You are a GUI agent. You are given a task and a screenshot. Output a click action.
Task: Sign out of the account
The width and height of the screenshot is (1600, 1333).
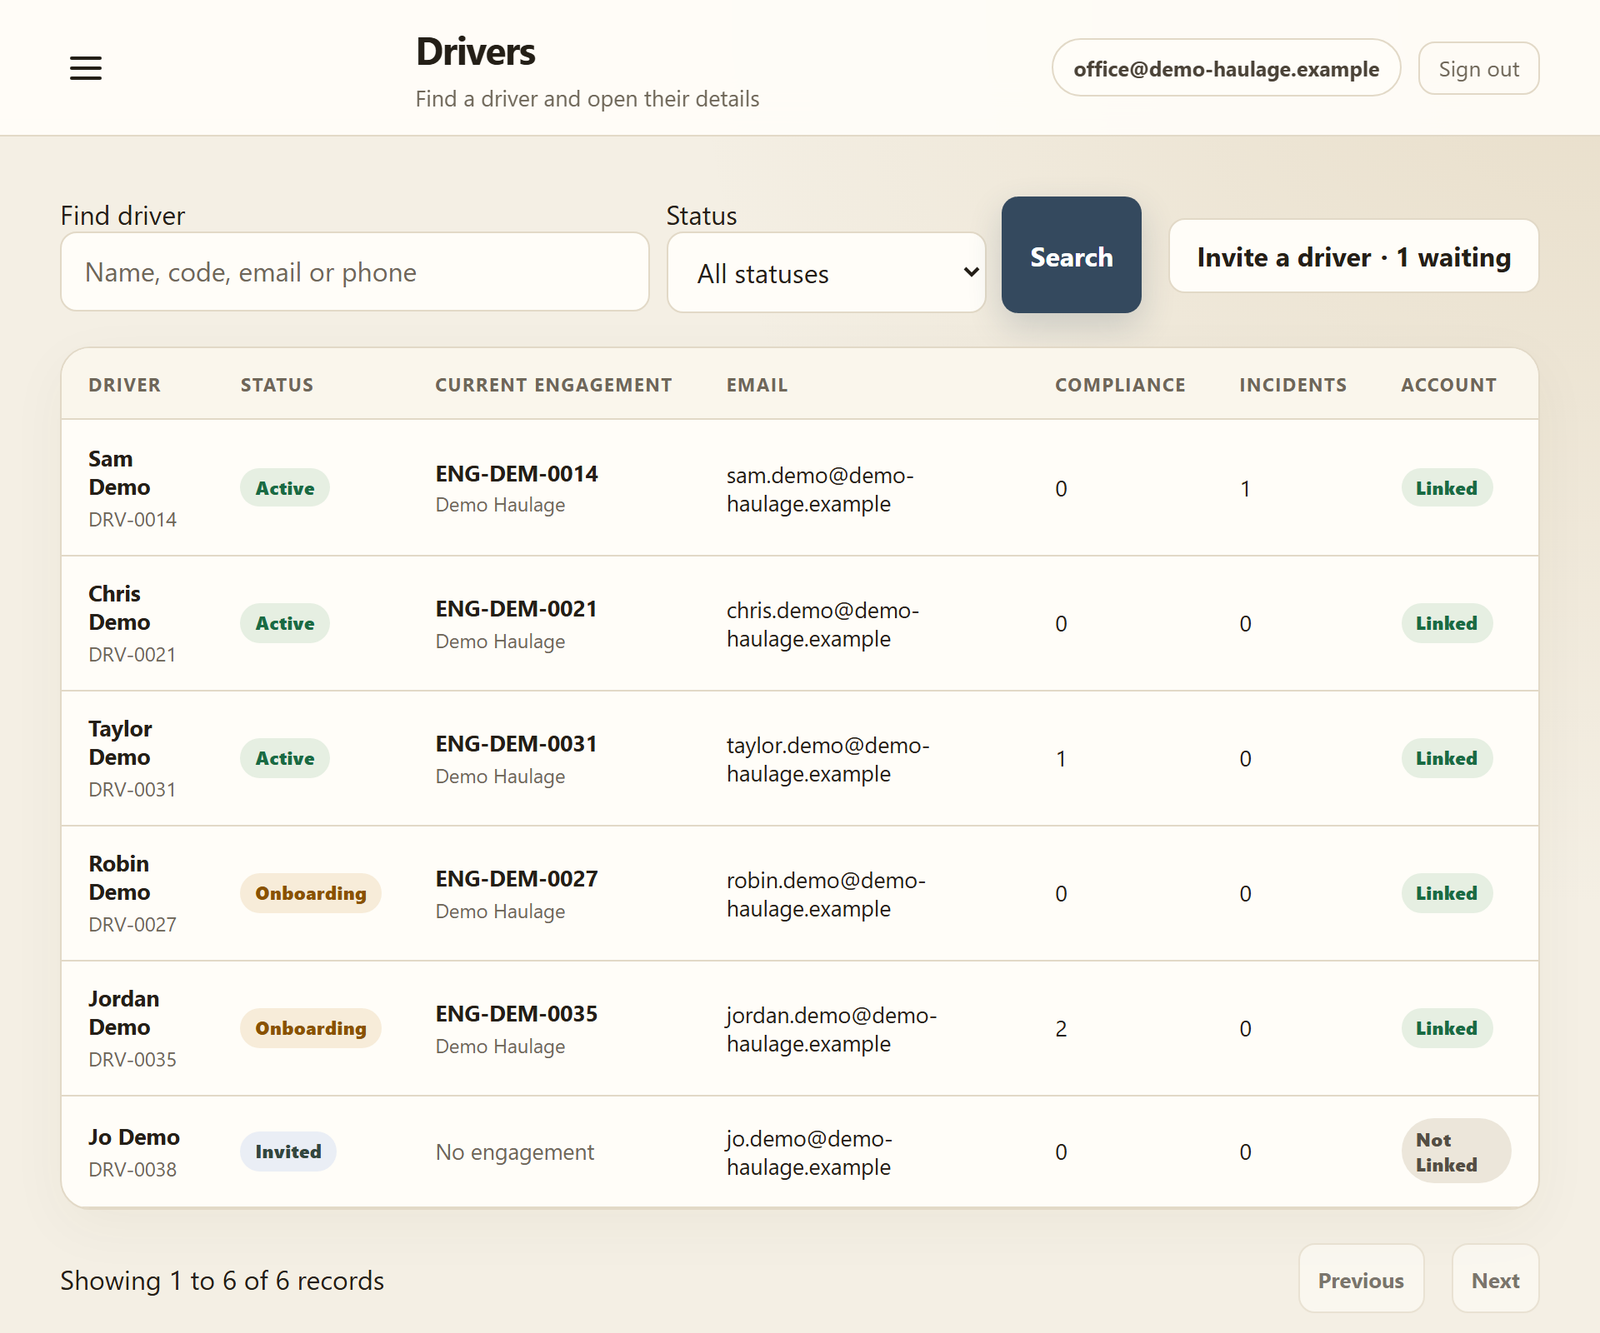click(1478, 68)
